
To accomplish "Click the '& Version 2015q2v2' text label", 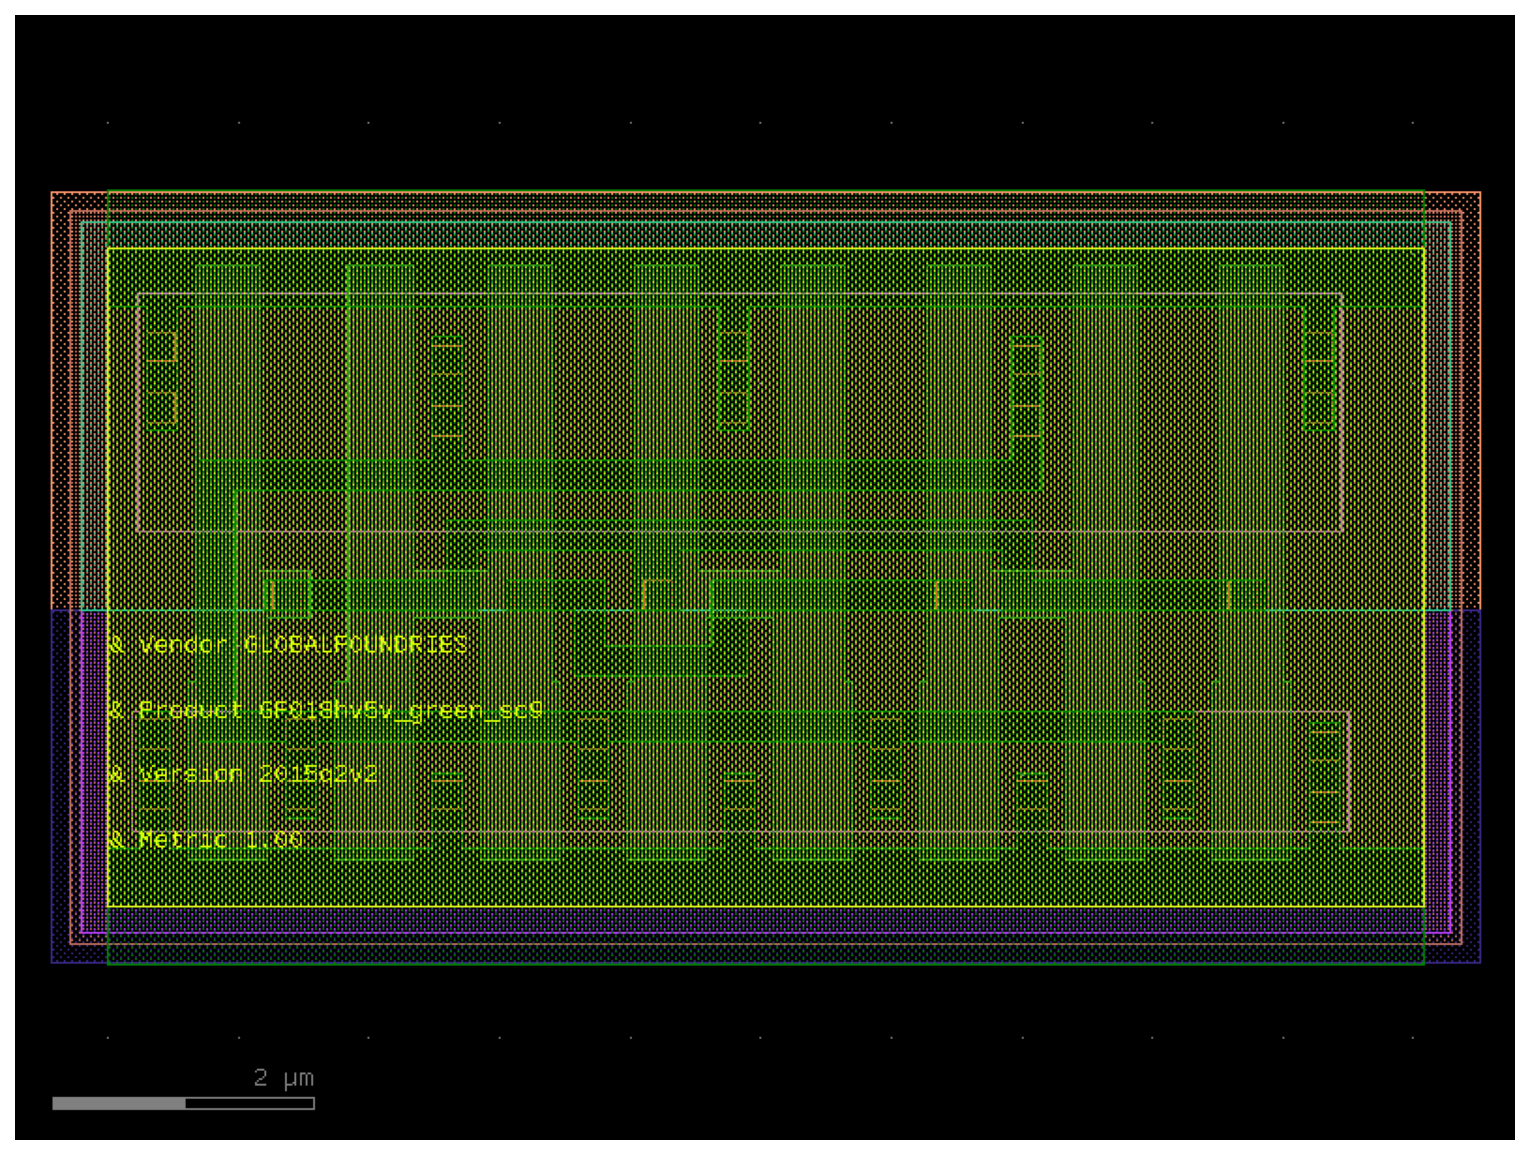I will (x=243, y=774).
